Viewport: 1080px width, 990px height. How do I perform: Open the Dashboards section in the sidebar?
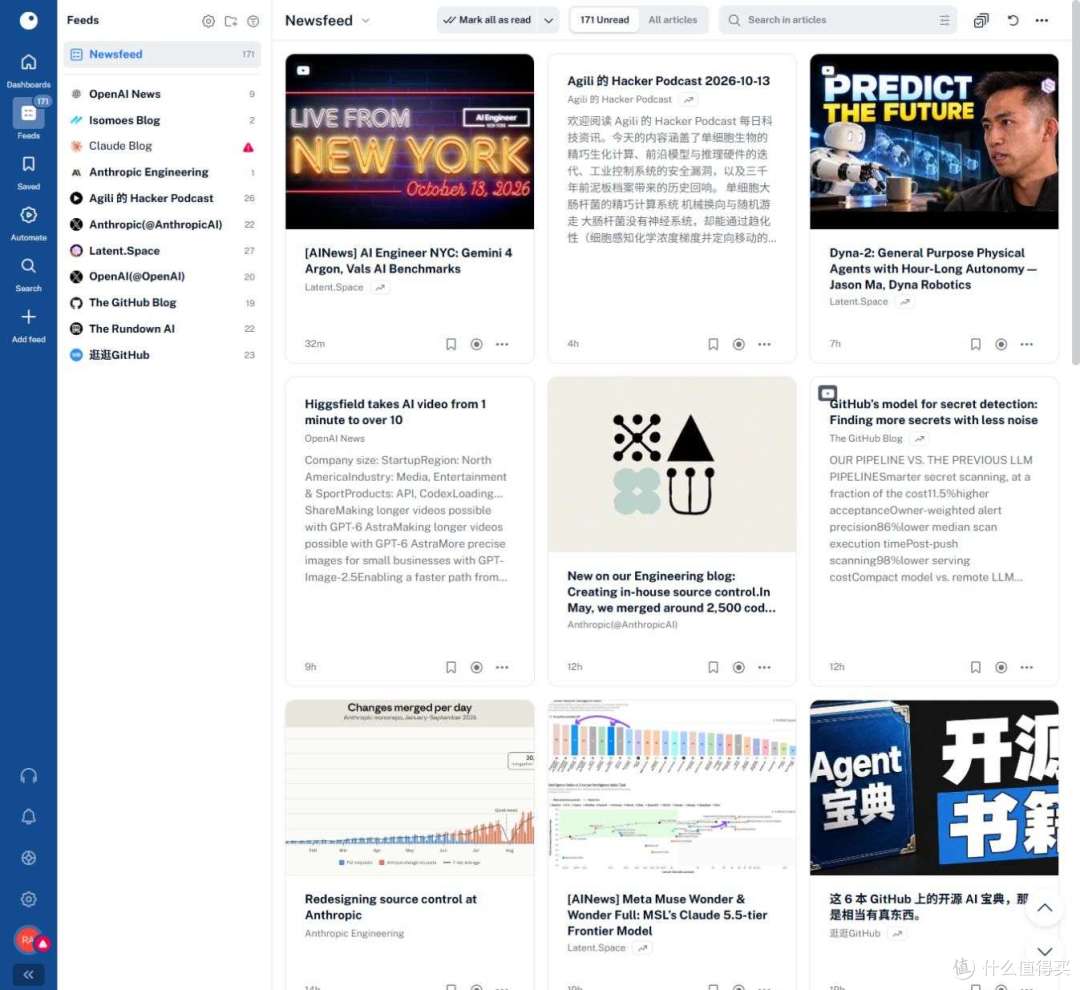tap(28, 70)
